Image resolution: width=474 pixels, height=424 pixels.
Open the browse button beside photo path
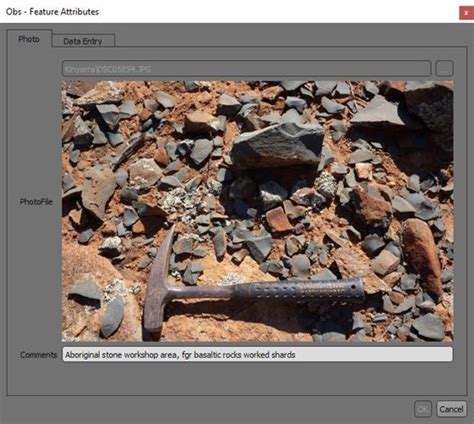[x=444, y=69]
